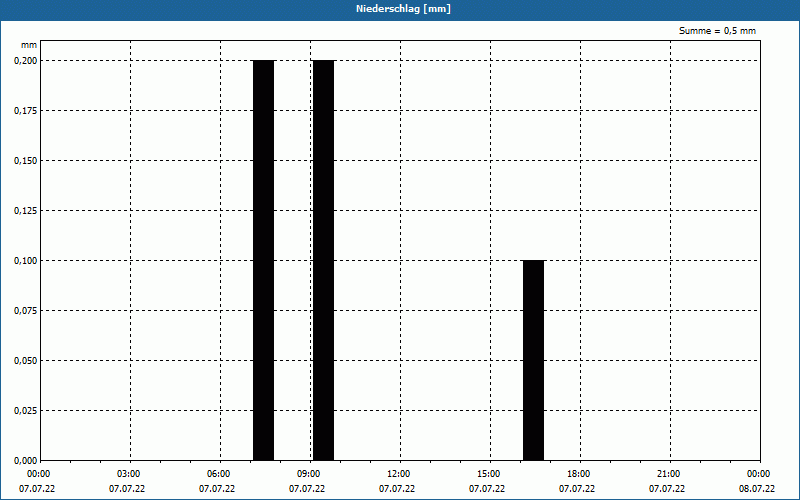Click the 0,000 y-axis label
The height and width of the screenshot is (500, 800).
tap(26, 461)
